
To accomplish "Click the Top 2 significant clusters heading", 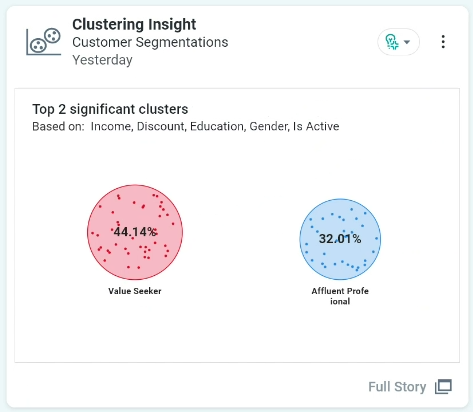I will [x=110, y=109].
